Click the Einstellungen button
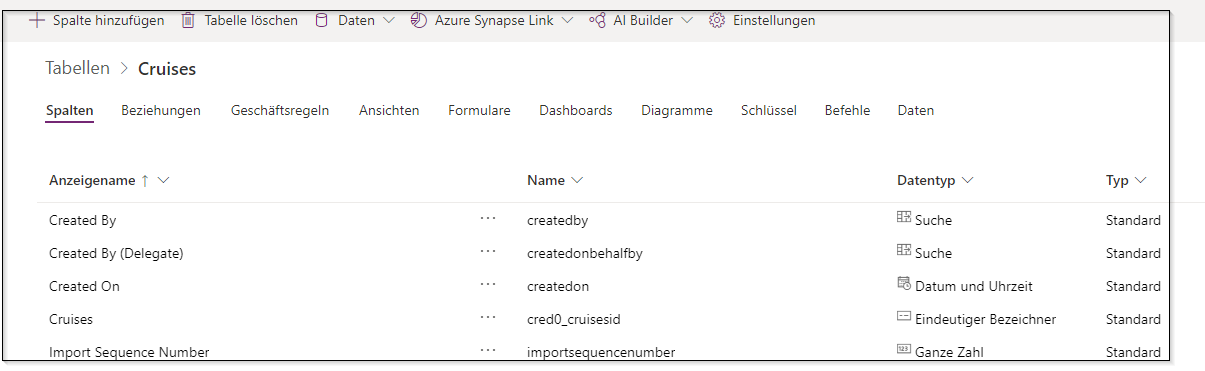 (762, 20)
